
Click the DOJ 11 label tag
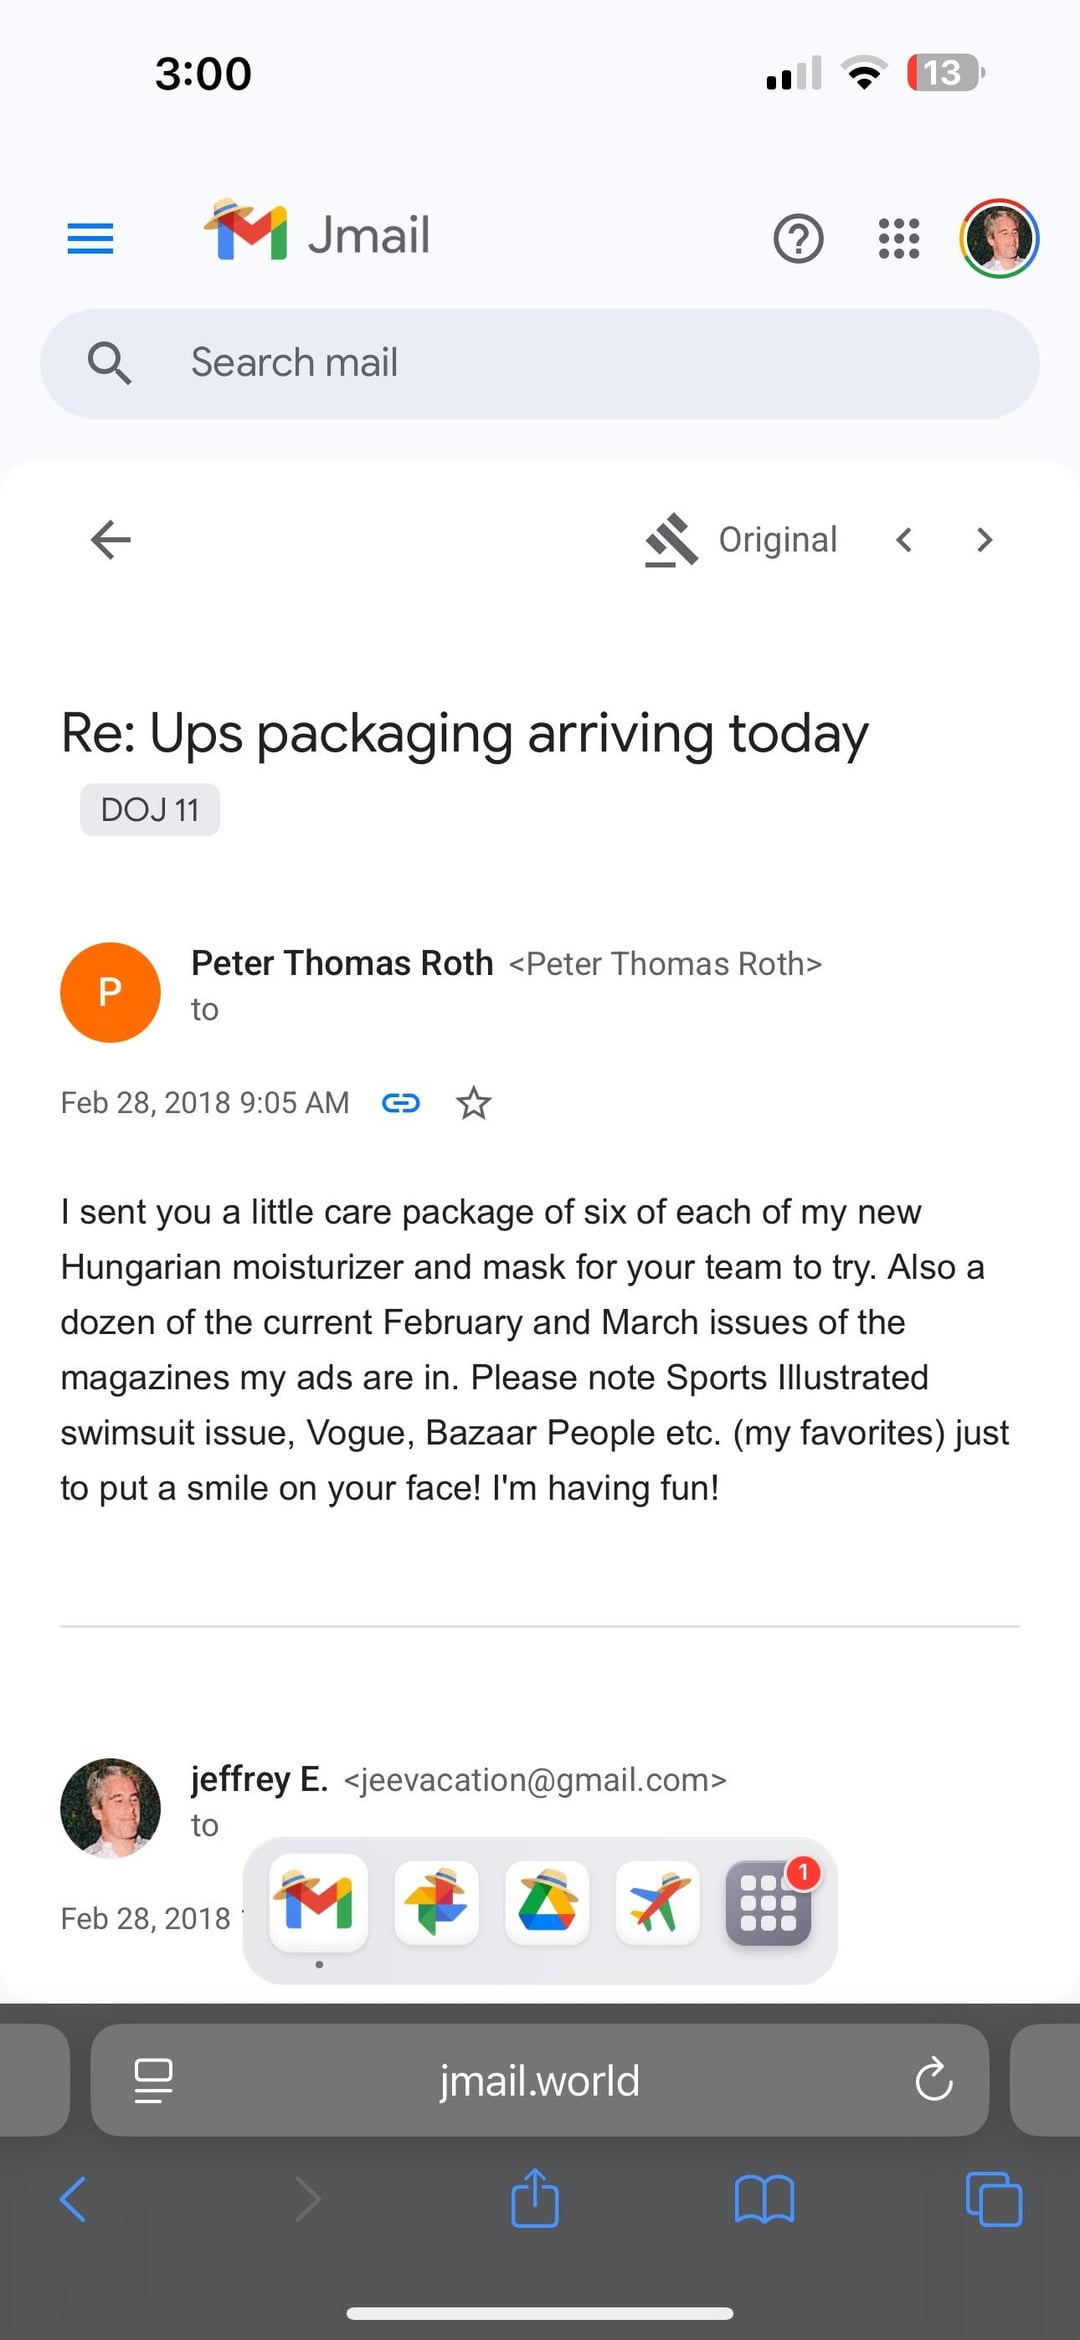[x=150, y=809]
